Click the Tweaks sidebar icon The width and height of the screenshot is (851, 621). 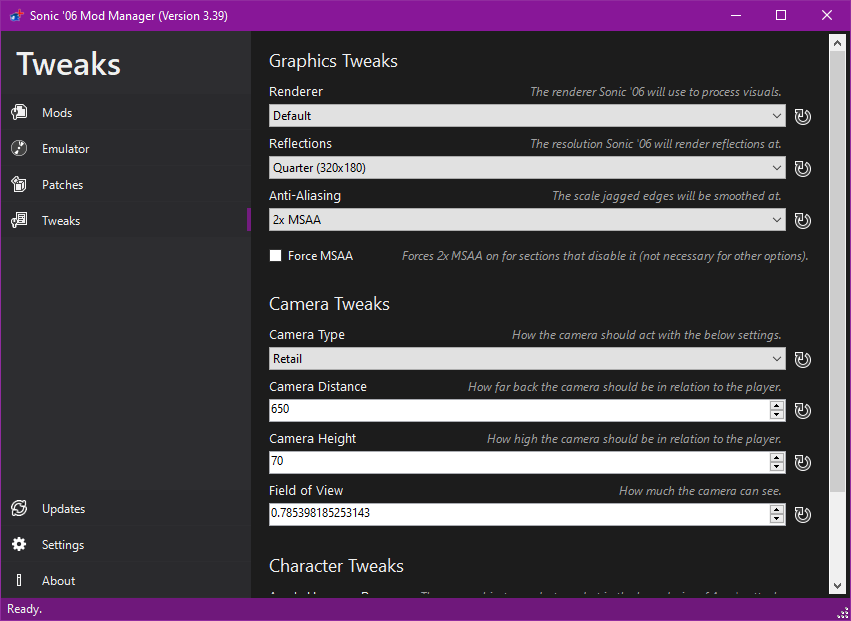click(x=19, y=220)
